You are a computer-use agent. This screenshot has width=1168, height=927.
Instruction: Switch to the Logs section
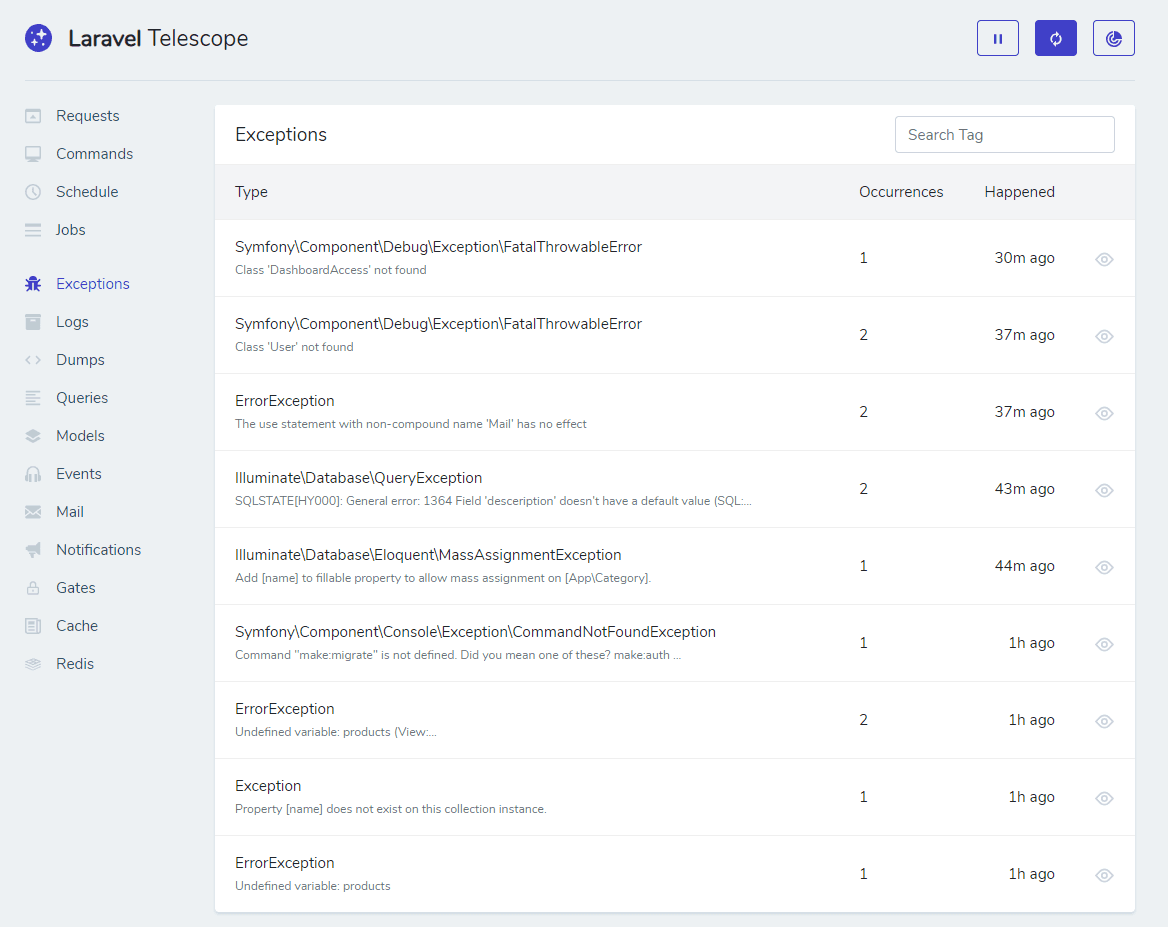click(71, 321)
